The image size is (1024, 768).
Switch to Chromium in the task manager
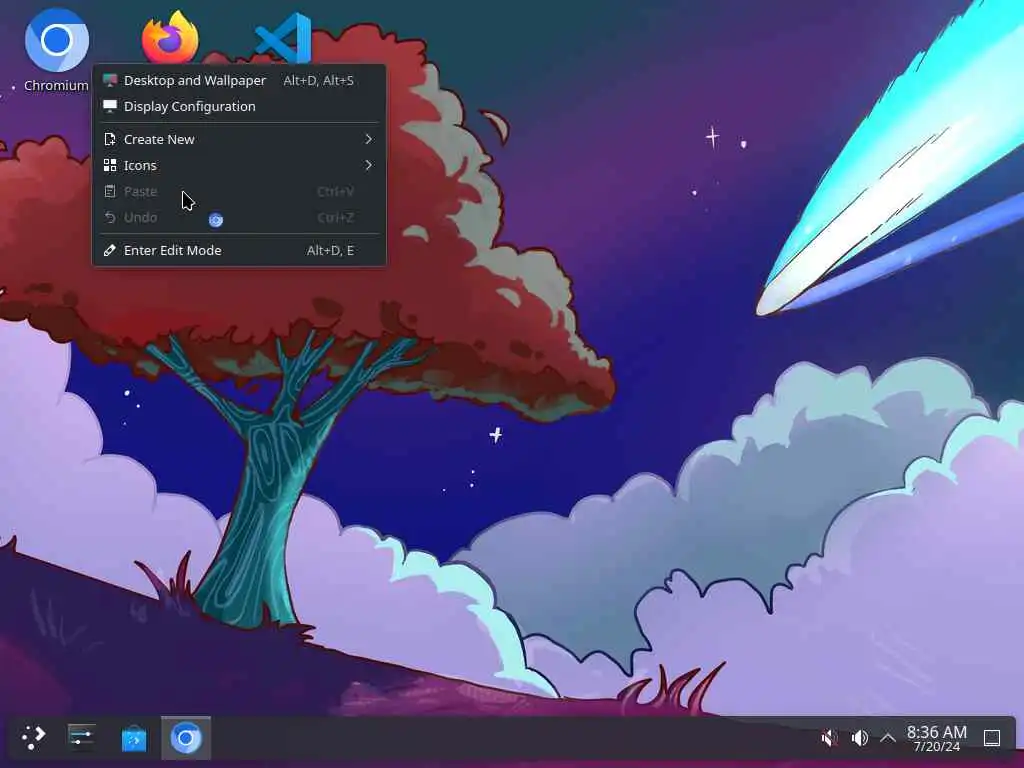pos(186,738)
